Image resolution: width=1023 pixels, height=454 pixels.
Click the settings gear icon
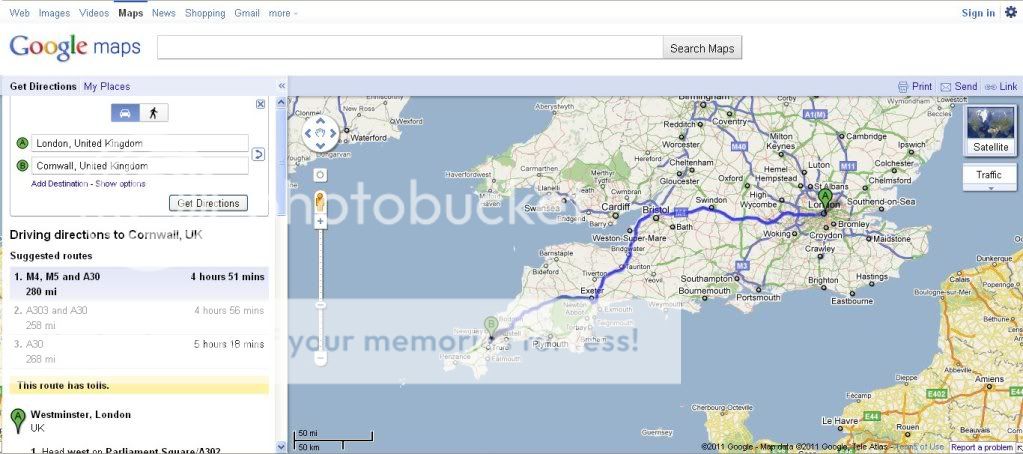click(1011, 12)
